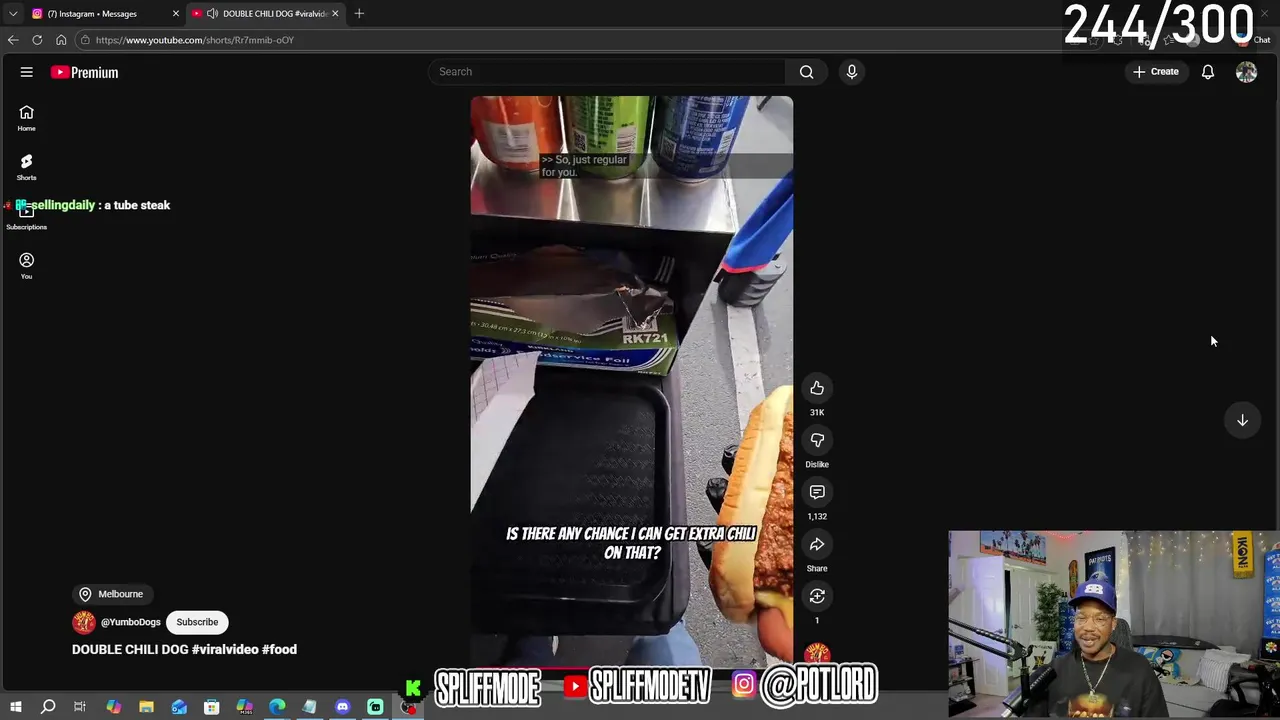1280x720 pixels.
Task: Open Subscriptions in YouTube sidebar
Action: pos(27,216)
